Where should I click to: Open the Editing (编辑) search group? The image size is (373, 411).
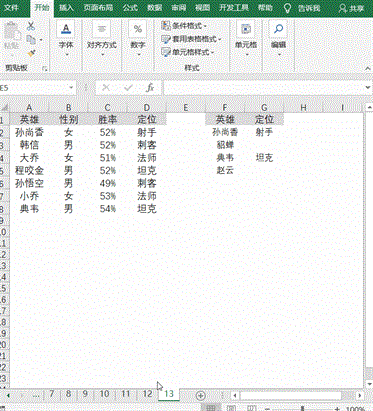point(278,38)
